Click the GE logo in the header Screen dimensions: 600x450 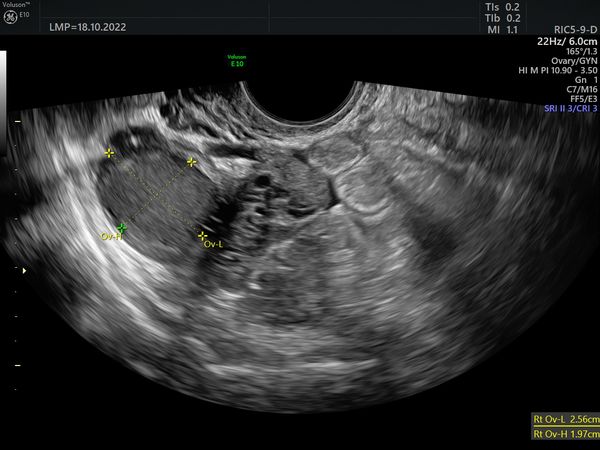pos(11,17)
